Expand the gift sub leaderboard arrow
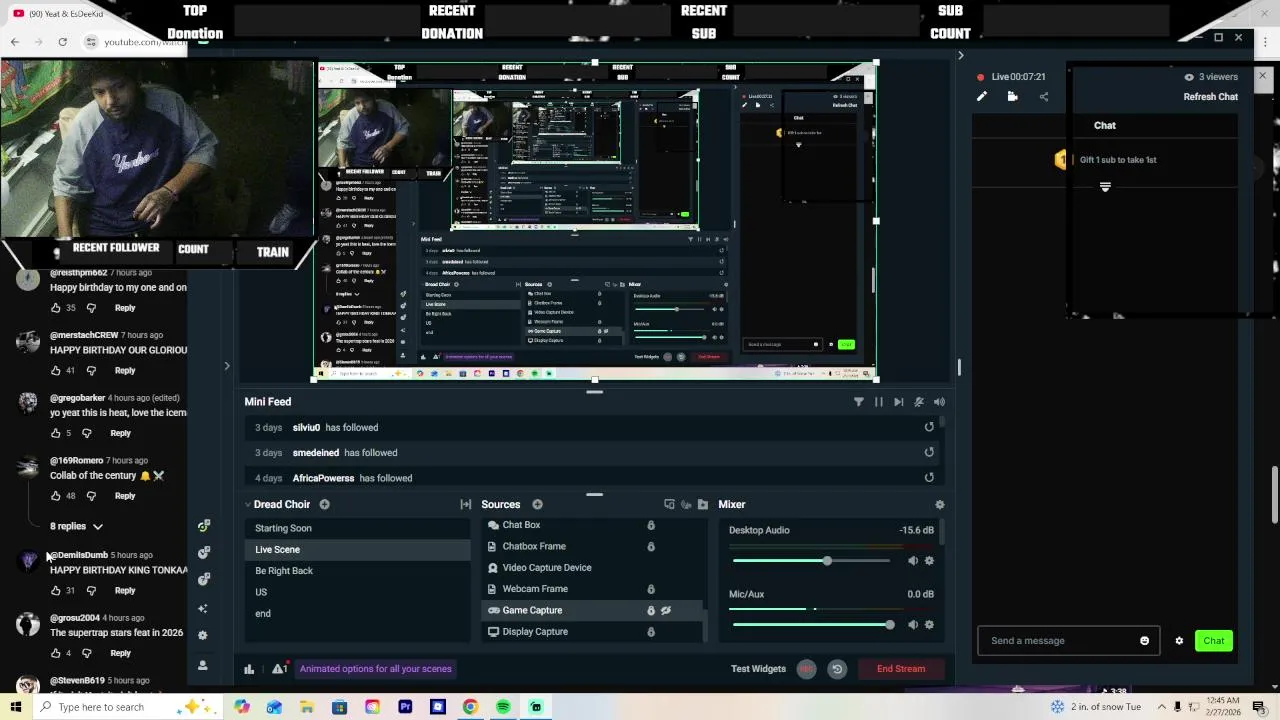 (1105, 187)
